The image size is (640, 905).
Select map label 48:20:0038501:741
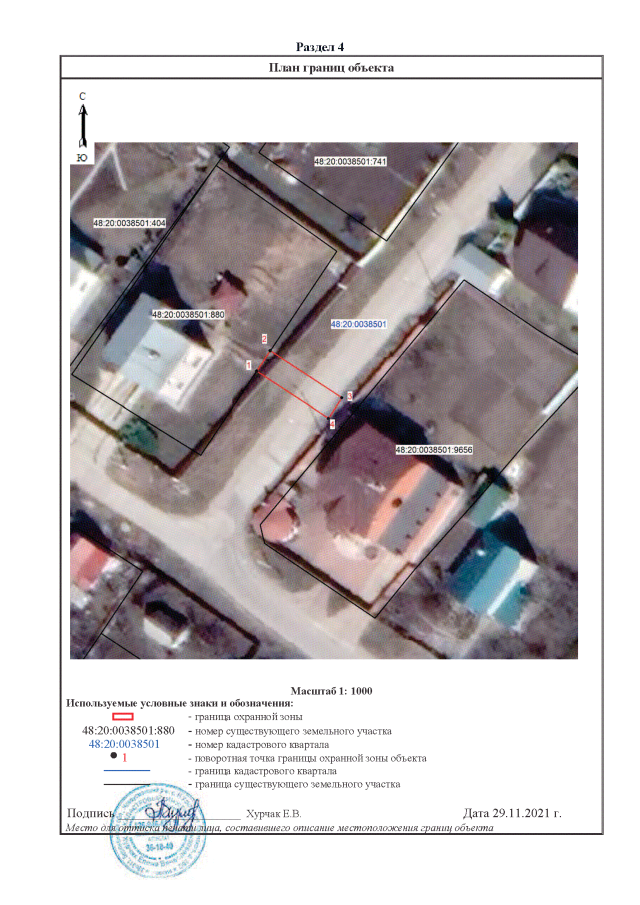click(x=350, y=161)
